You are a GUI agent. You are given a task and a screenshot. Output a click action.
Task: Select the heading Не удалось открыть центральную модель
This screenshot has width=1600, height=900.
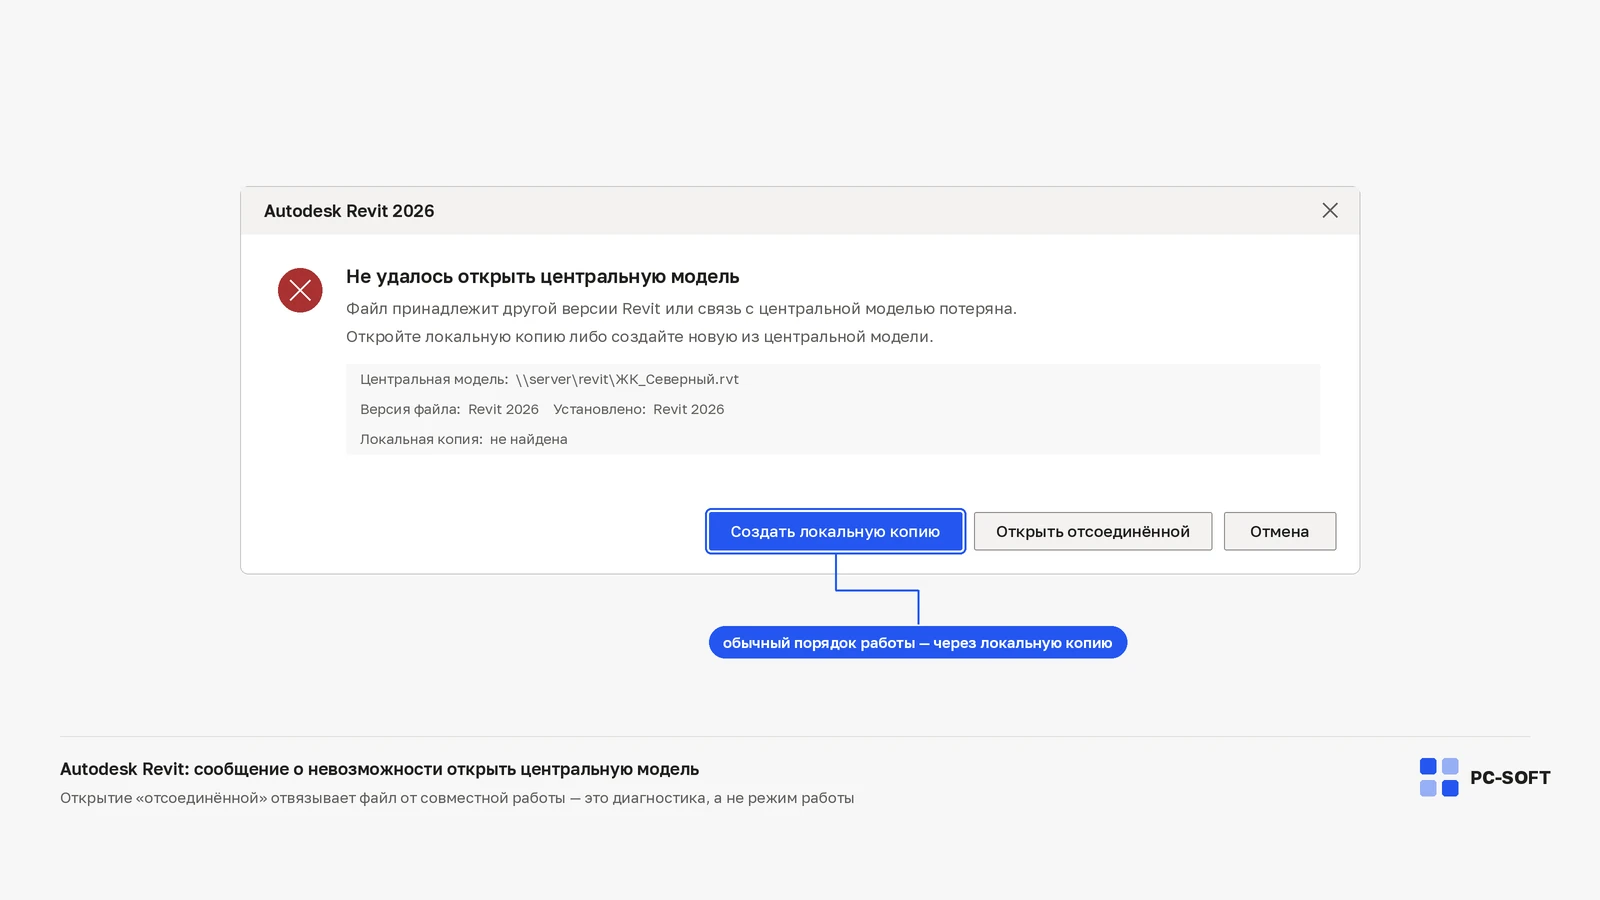(x=543, y=277)
